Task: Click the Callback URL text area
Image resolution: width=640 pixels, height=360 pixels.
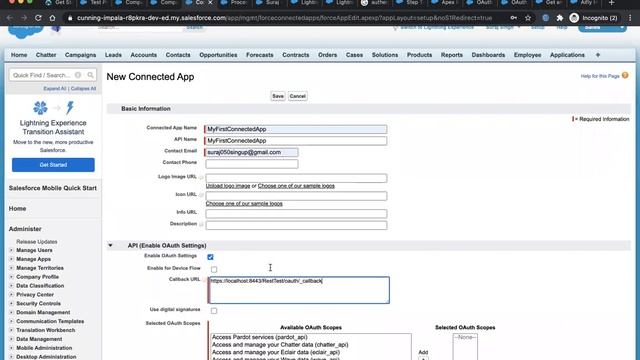Action: [x=299, y=290]
